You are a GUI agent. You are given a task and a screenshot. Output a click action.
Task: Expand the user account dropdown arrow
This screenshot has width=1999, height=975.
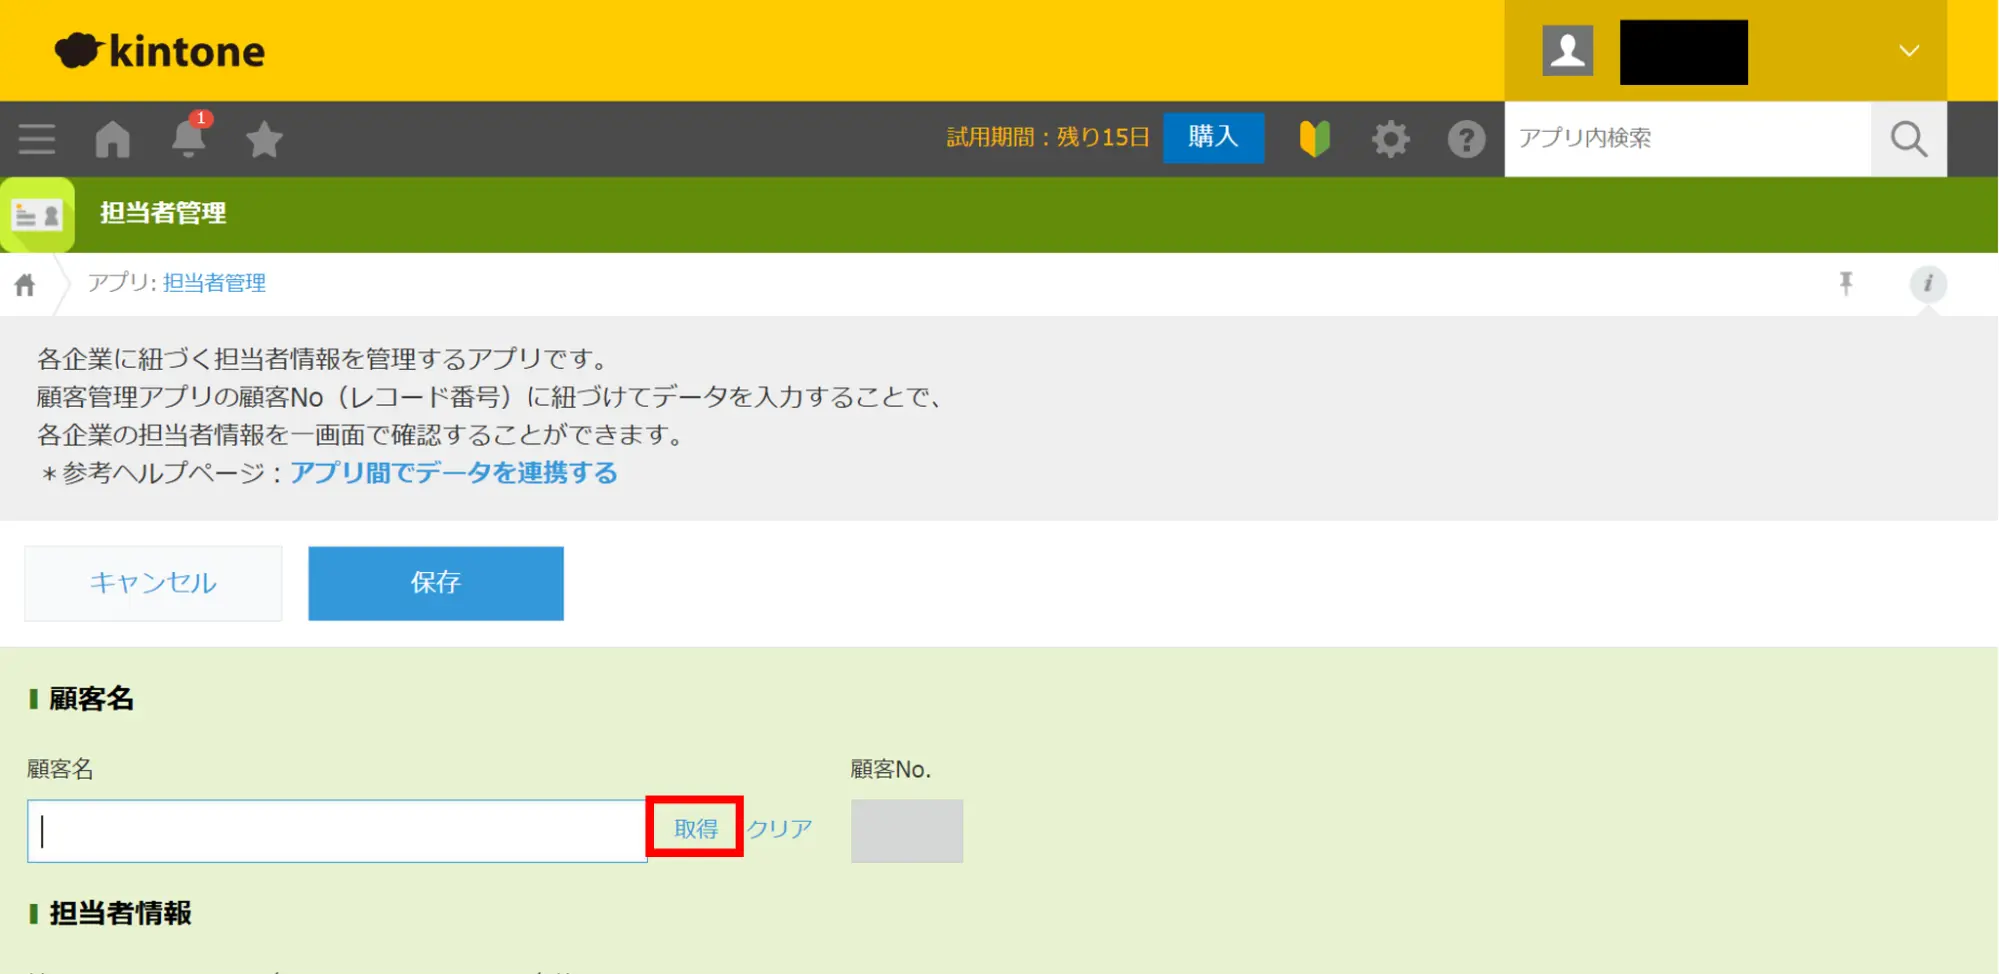[1908, 51]
